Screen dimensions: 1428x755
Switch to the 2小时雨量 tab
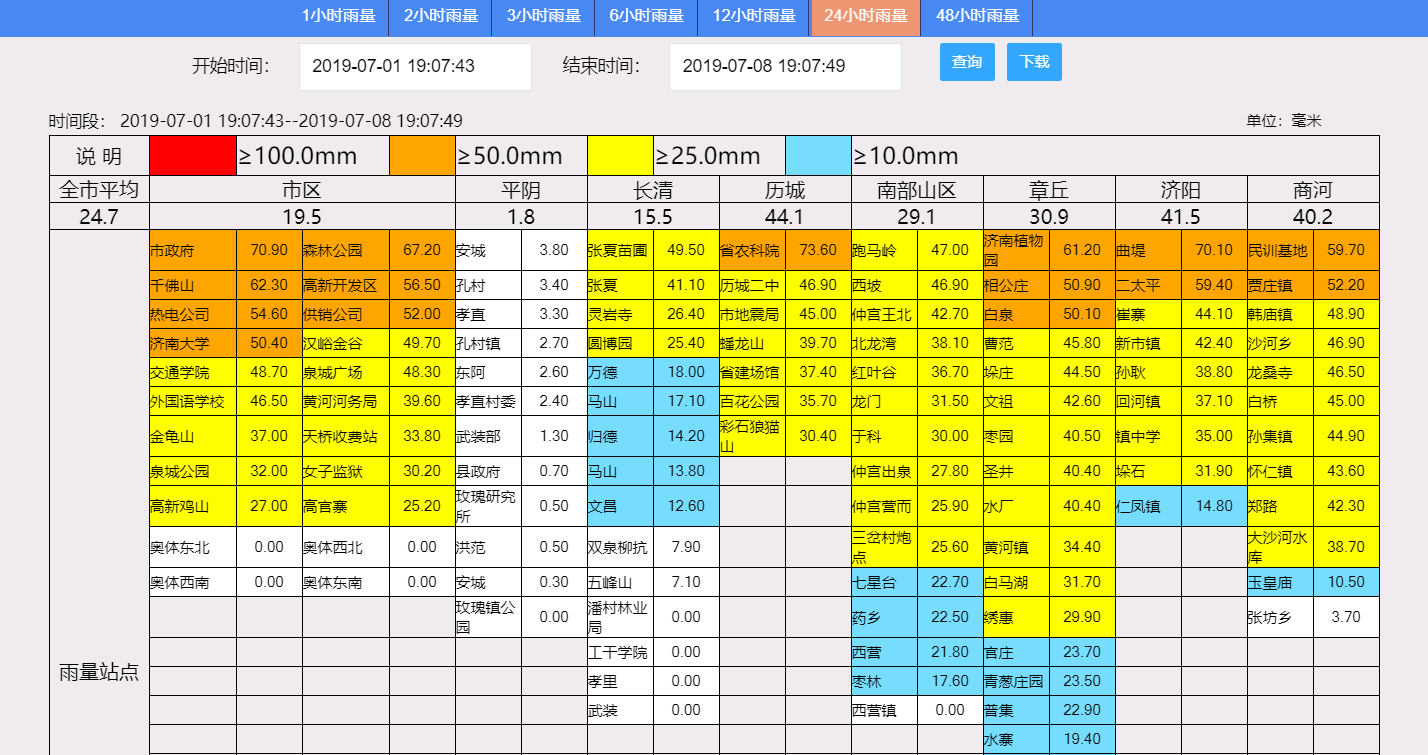tap(438, 17)
